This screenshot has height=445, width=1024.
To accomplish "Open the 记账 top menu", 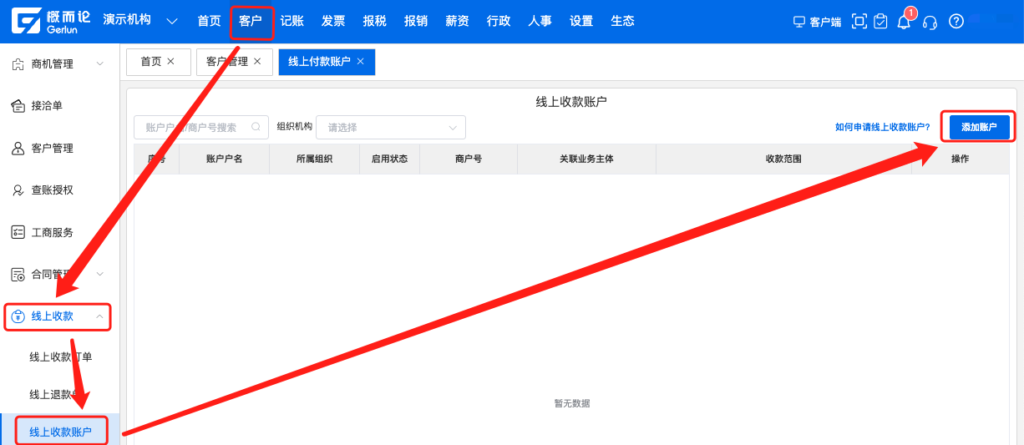I will click(292, 21).
